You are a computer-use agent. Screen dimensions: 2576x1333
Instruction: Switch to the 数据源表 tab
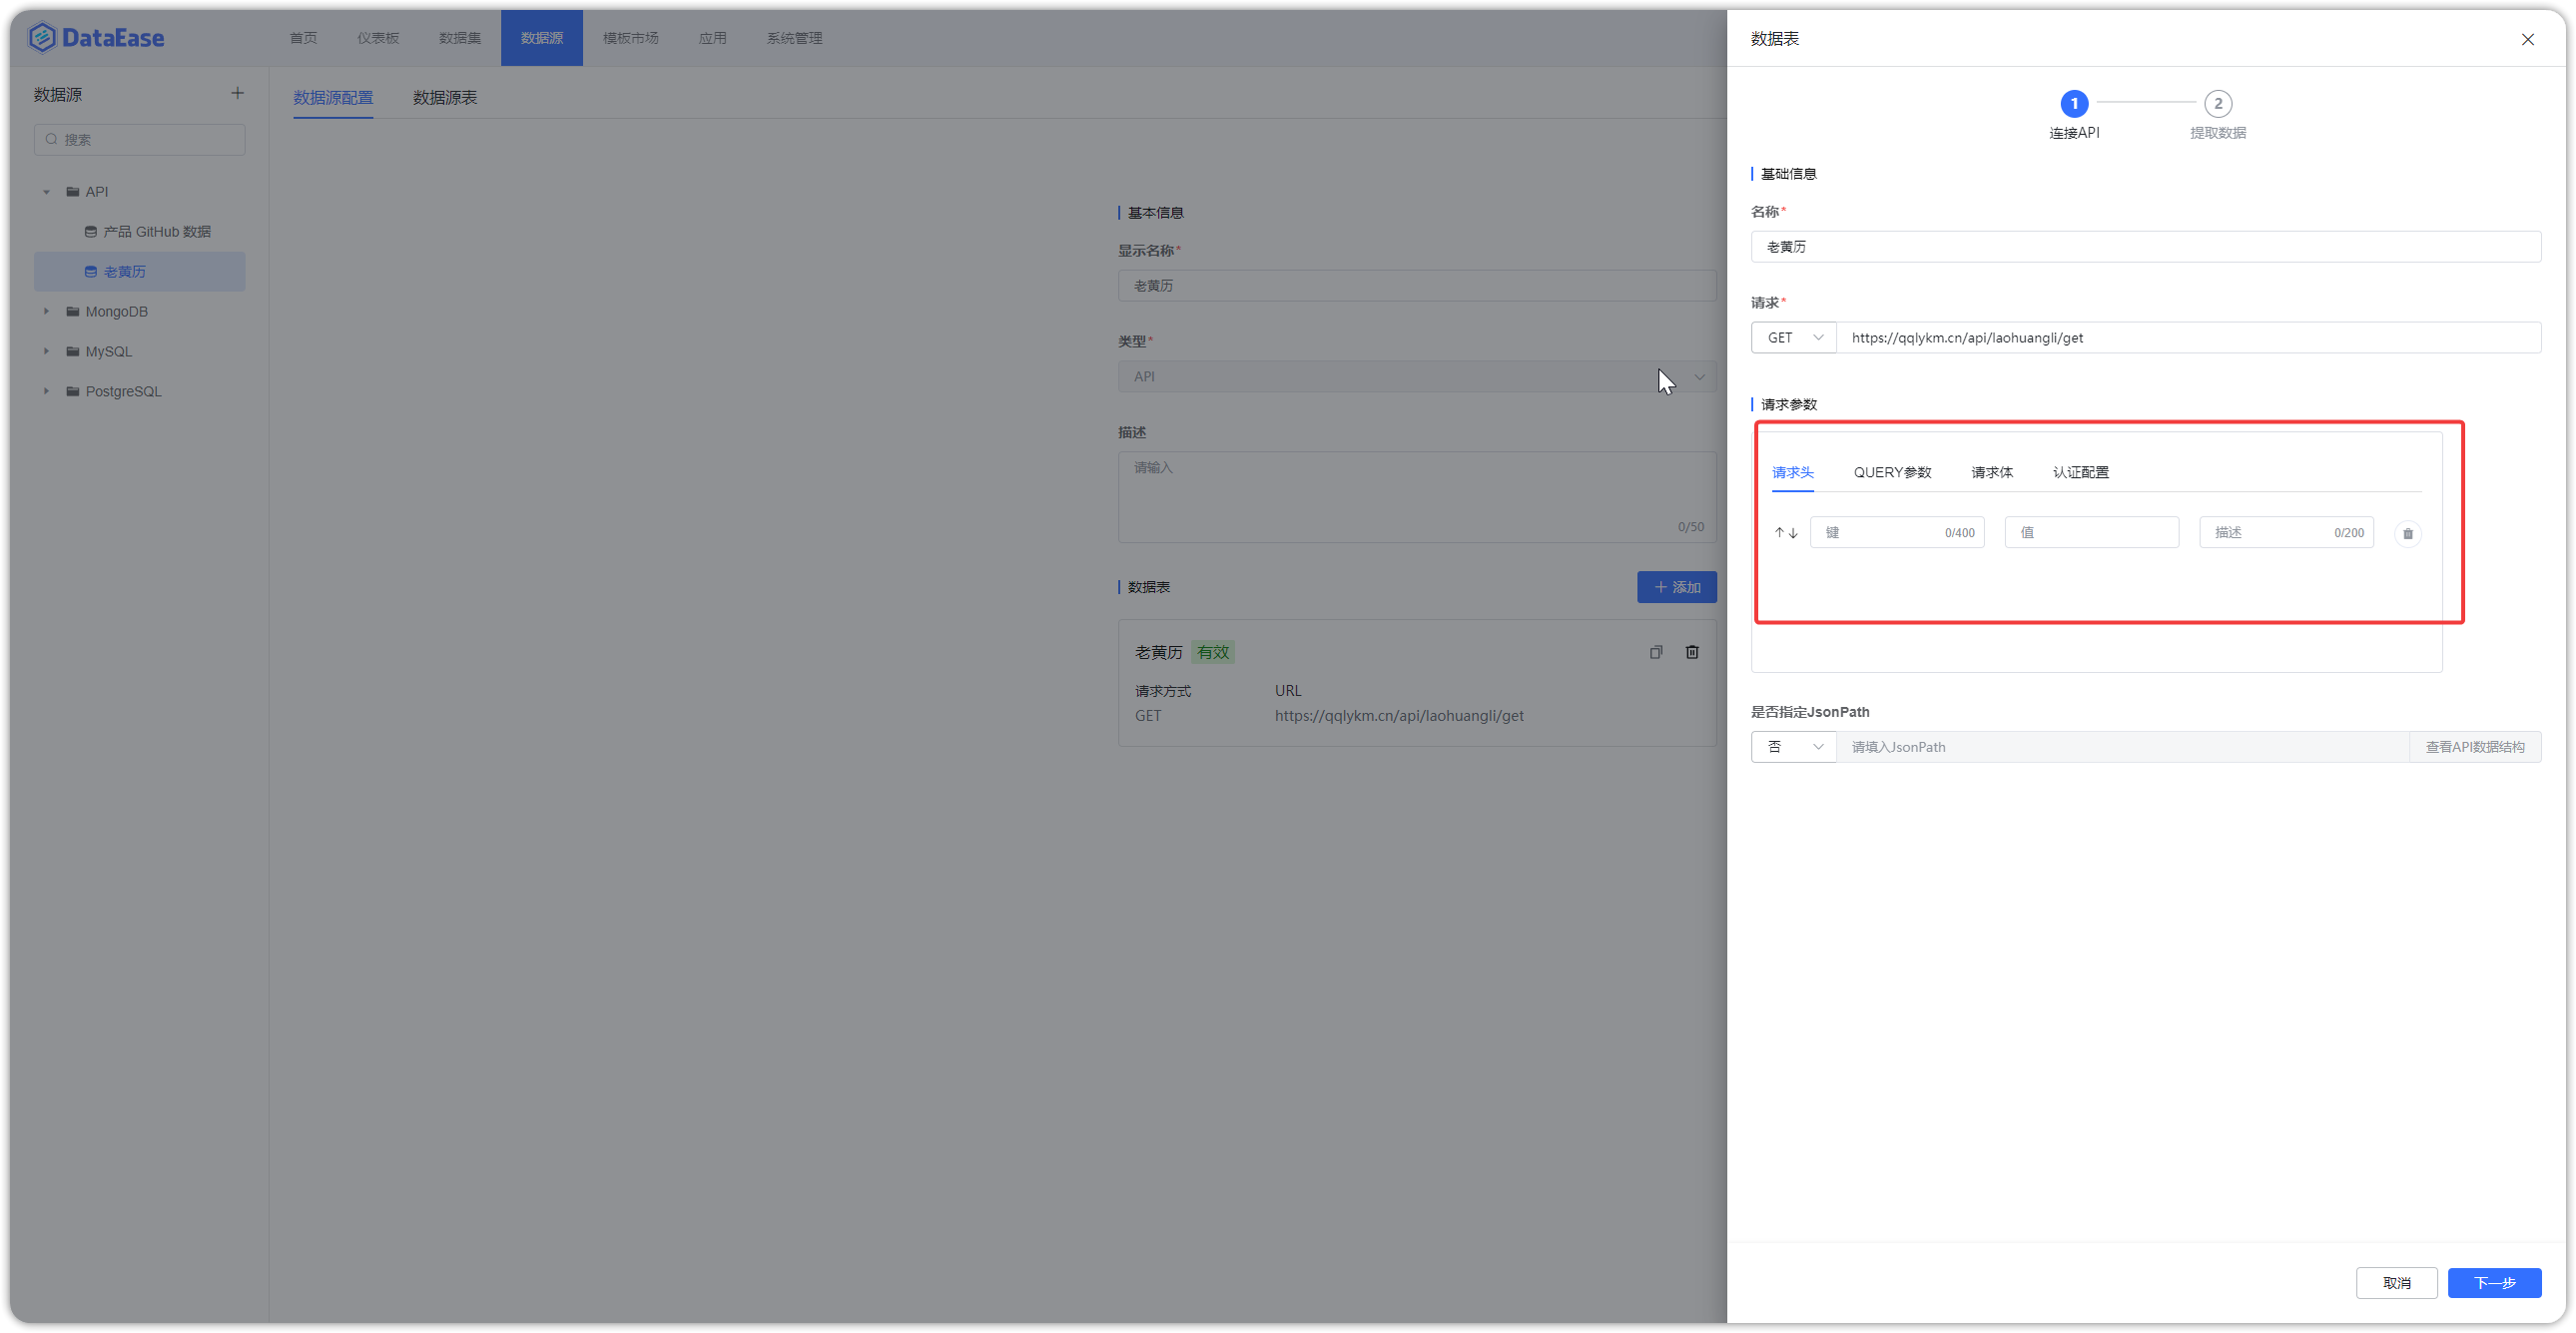(x=443, y=97)
